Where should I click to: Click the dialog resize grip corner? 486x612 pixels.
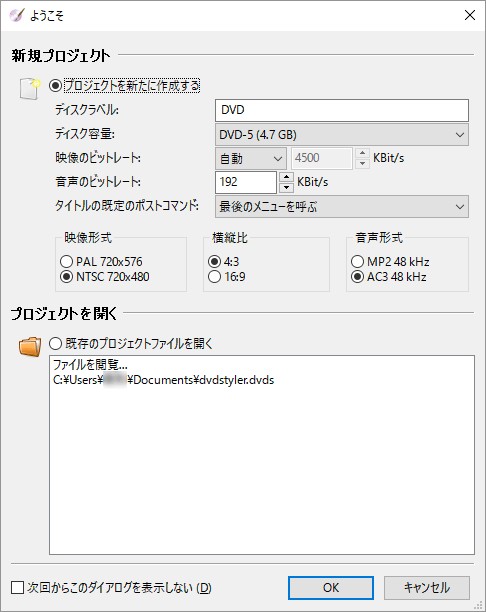tap(478, 605)
